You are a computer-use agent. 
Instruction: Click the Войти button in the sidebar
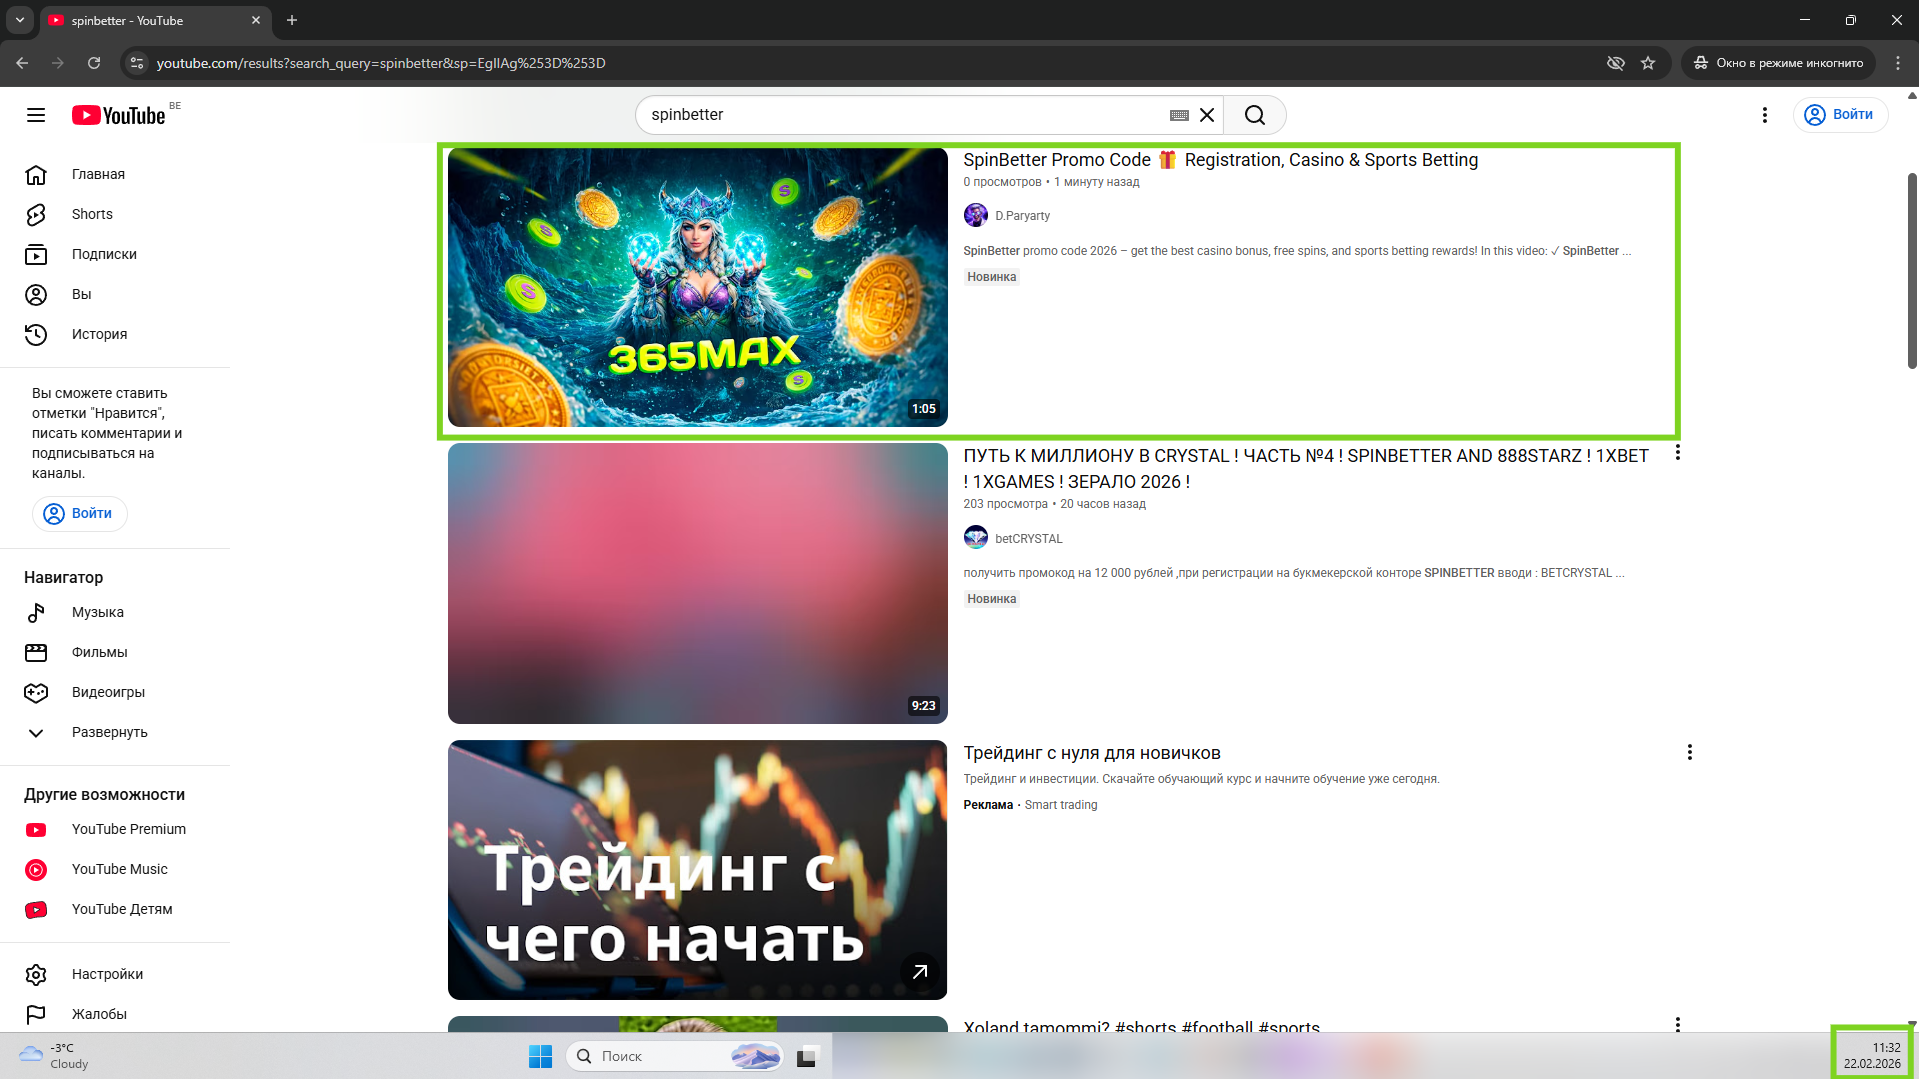coord(79,513)
